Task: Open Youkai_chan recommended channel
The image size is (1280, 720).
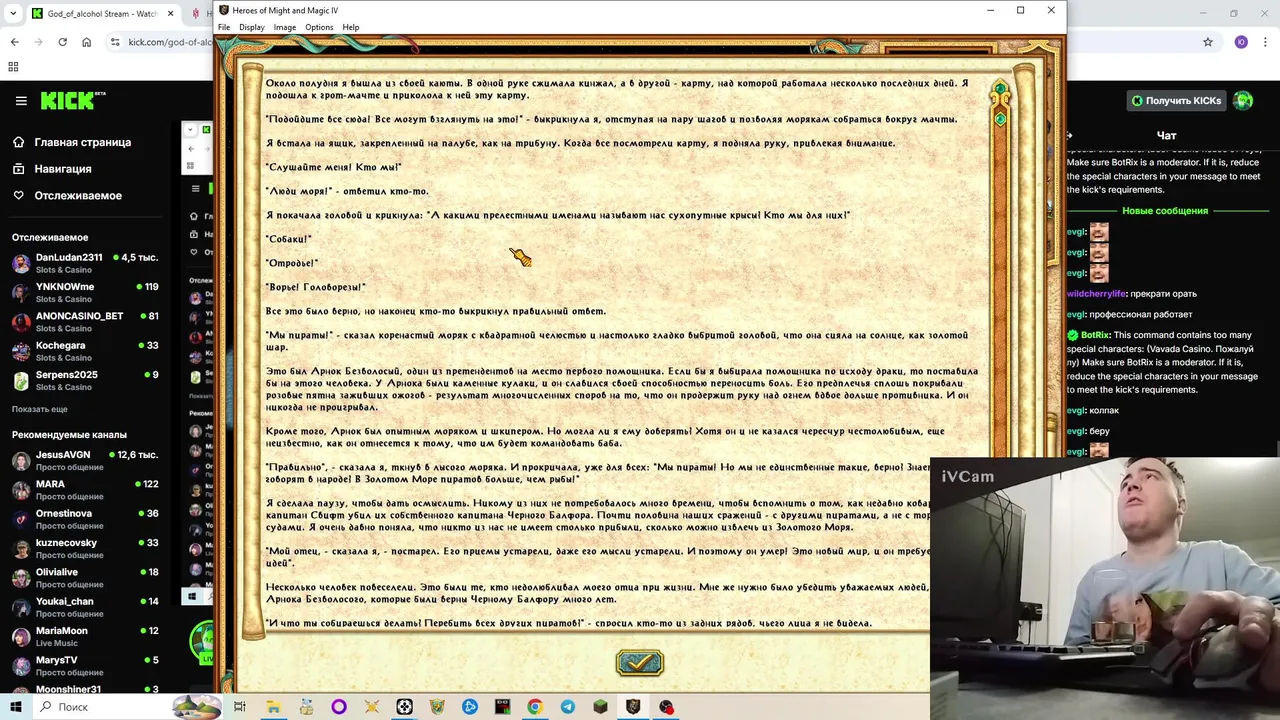Action: pos(85,607)
